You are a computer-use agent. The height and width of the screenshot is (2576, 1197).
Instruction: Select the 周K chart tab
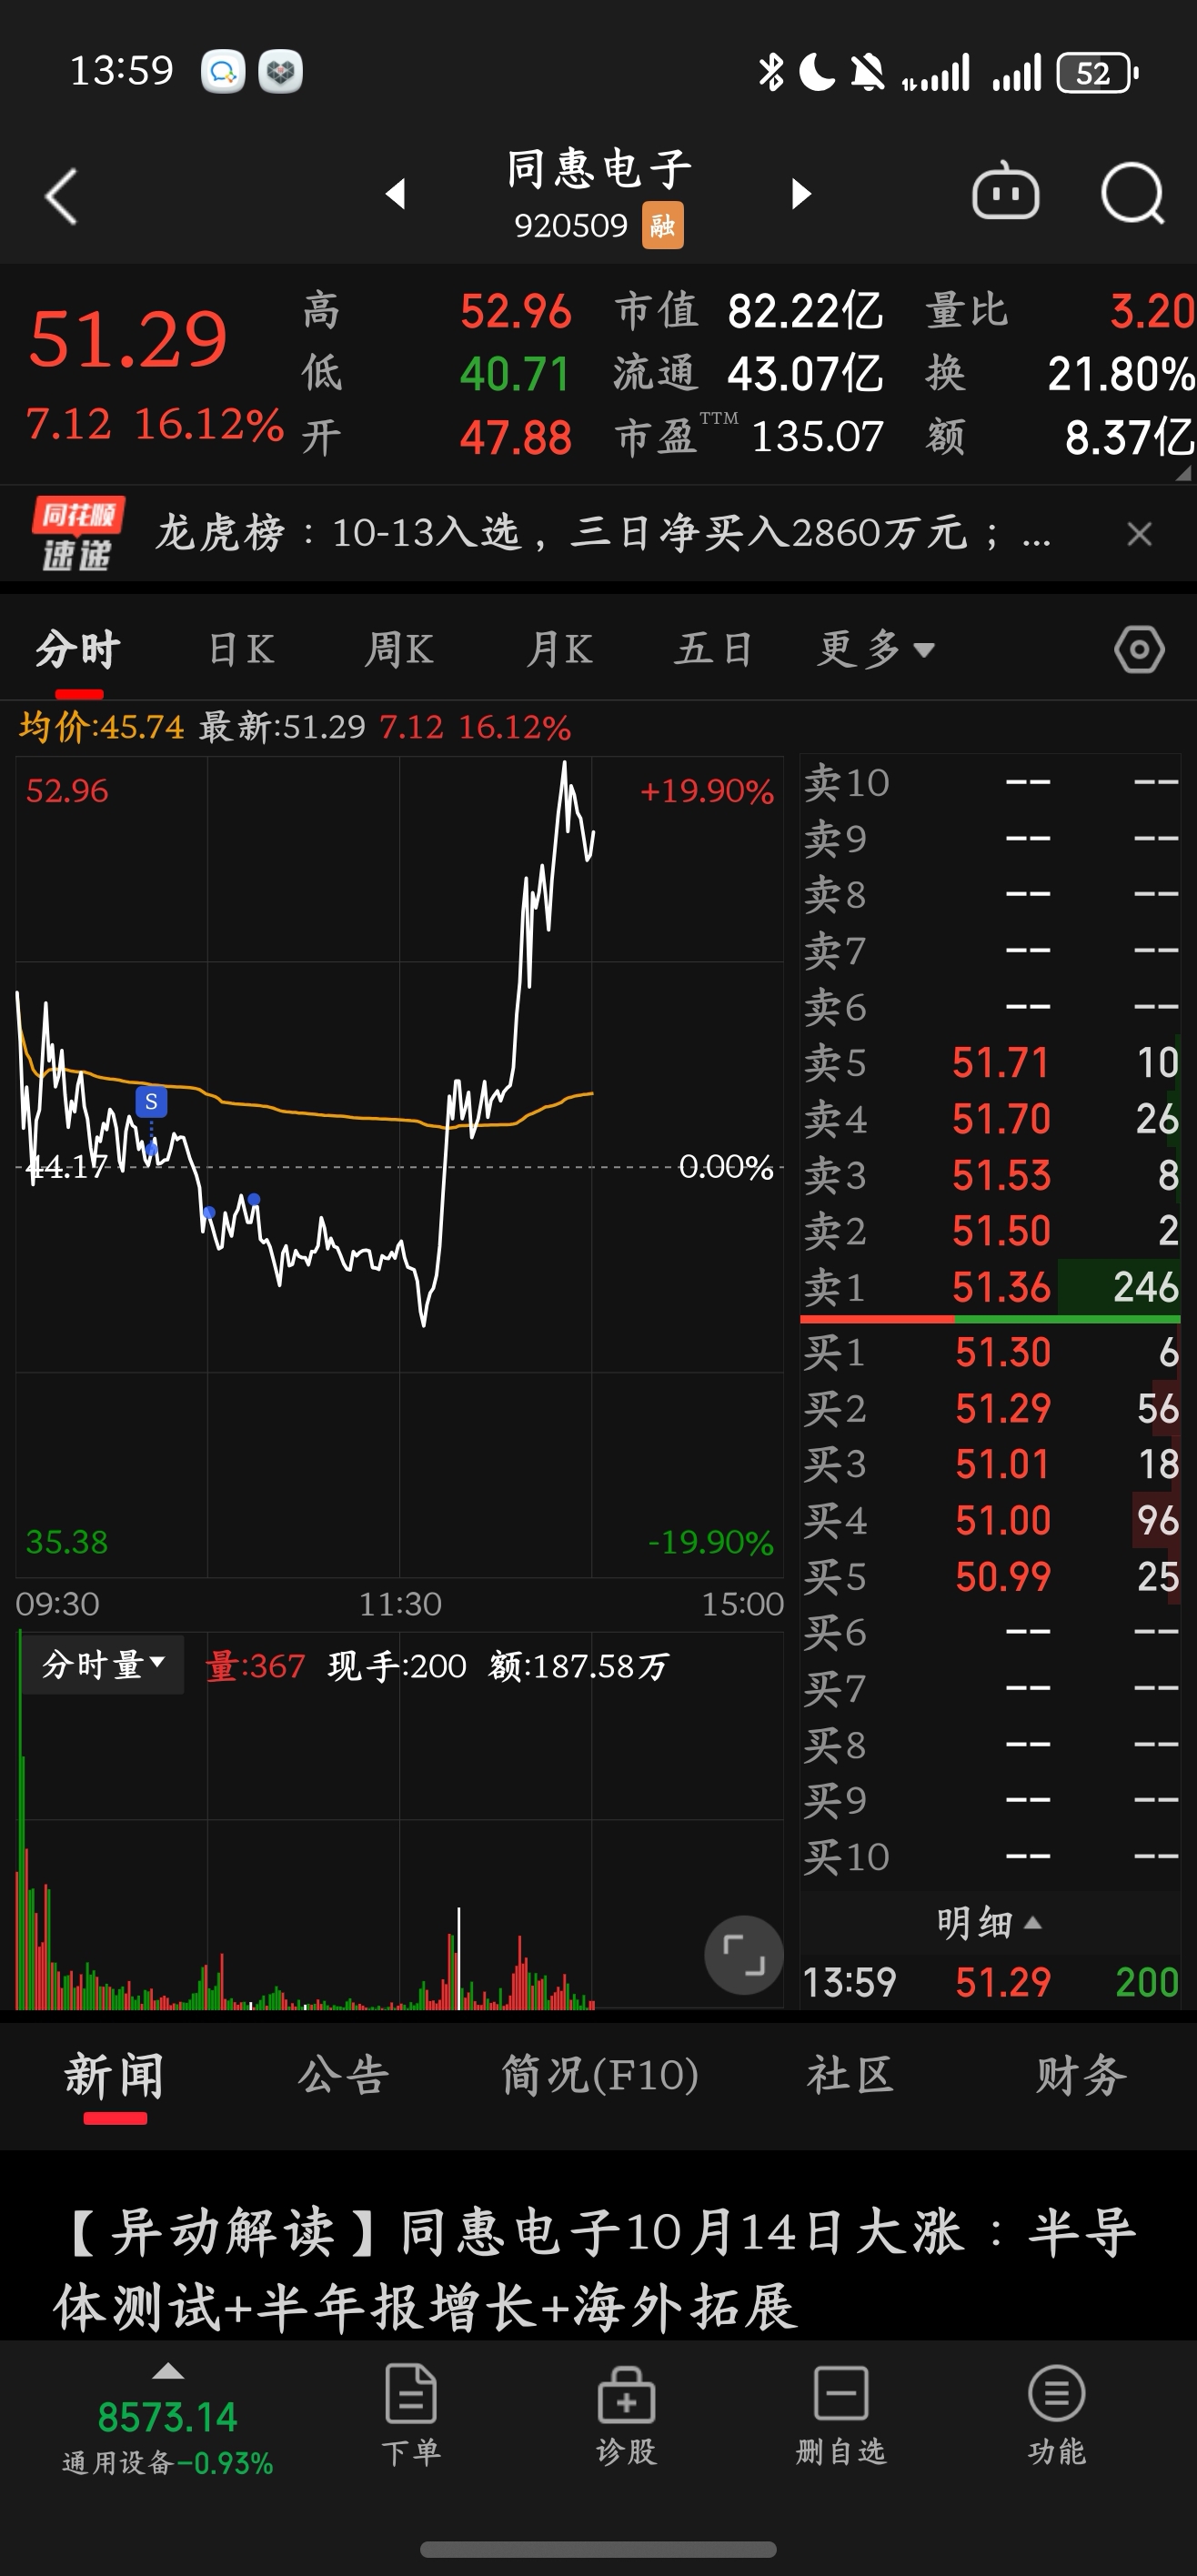(398, 650)
